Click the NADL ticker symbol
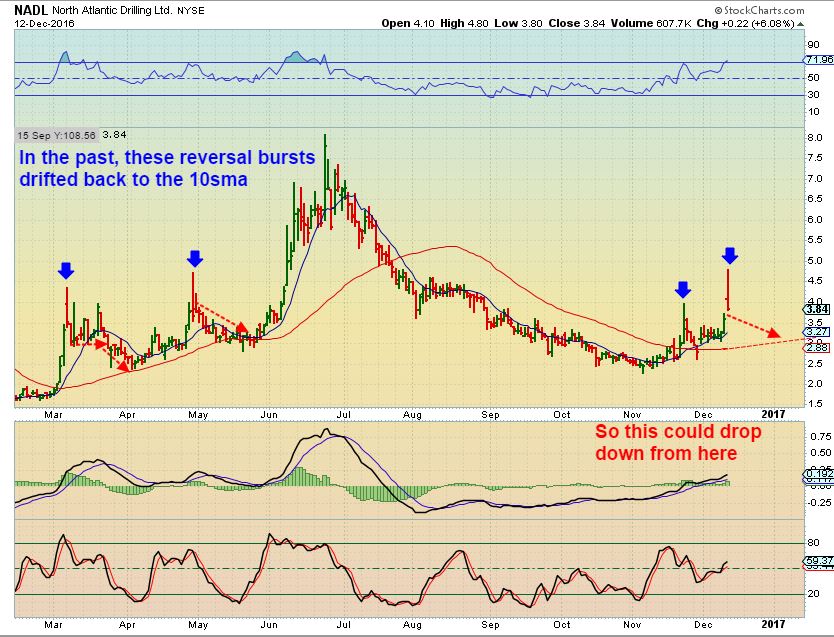 pos(31,10)
